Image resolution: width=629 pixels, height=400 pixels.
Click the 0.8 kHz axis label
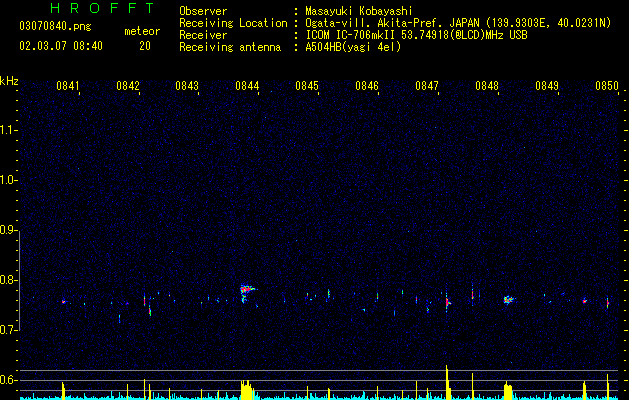coord(9,280)
